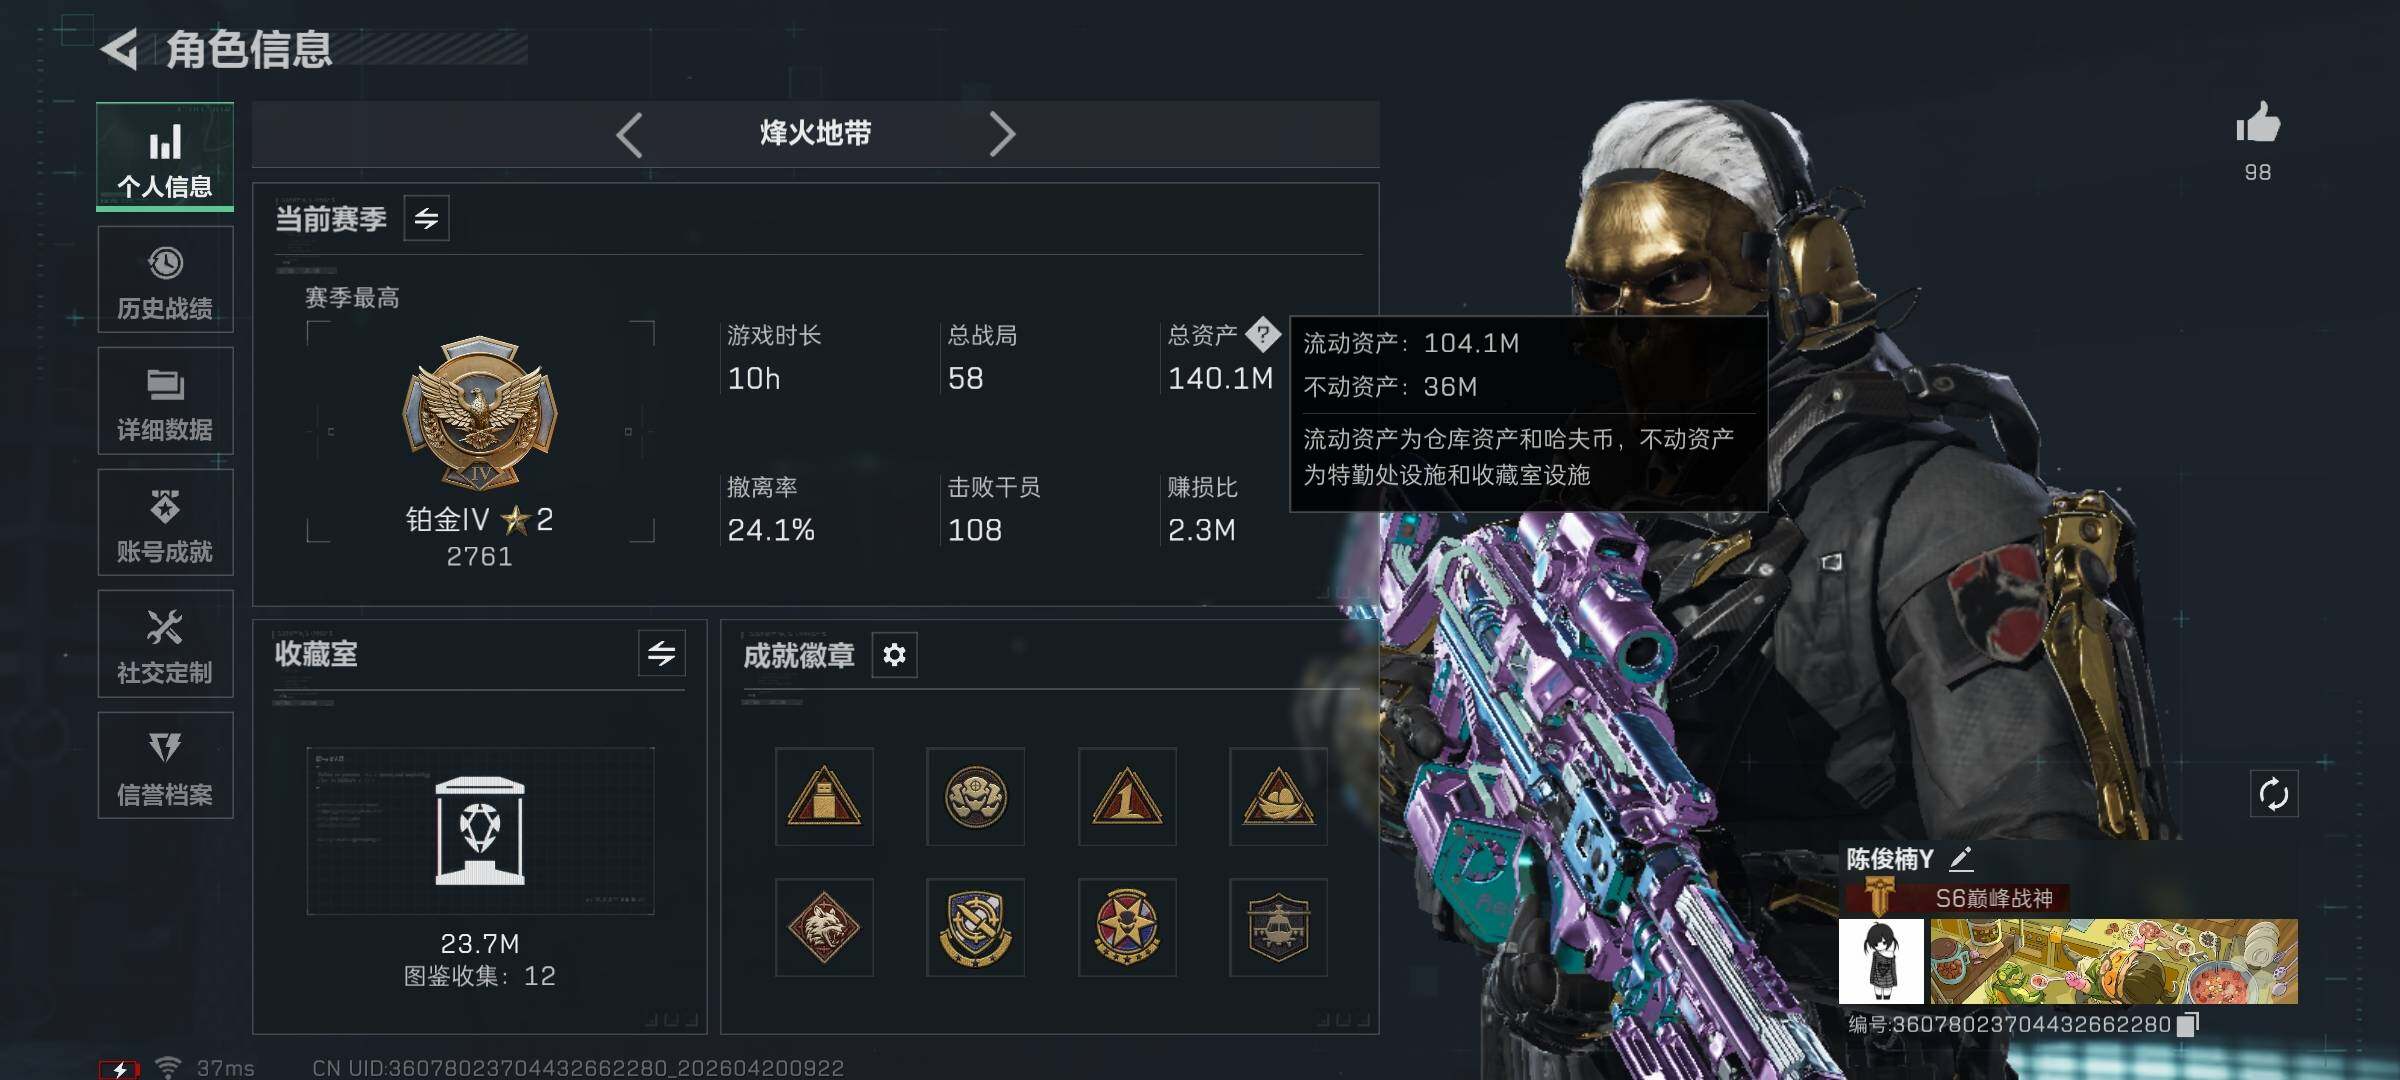
Task: Open the 信誉档案 tab
Action: click(x=165, y=766)
